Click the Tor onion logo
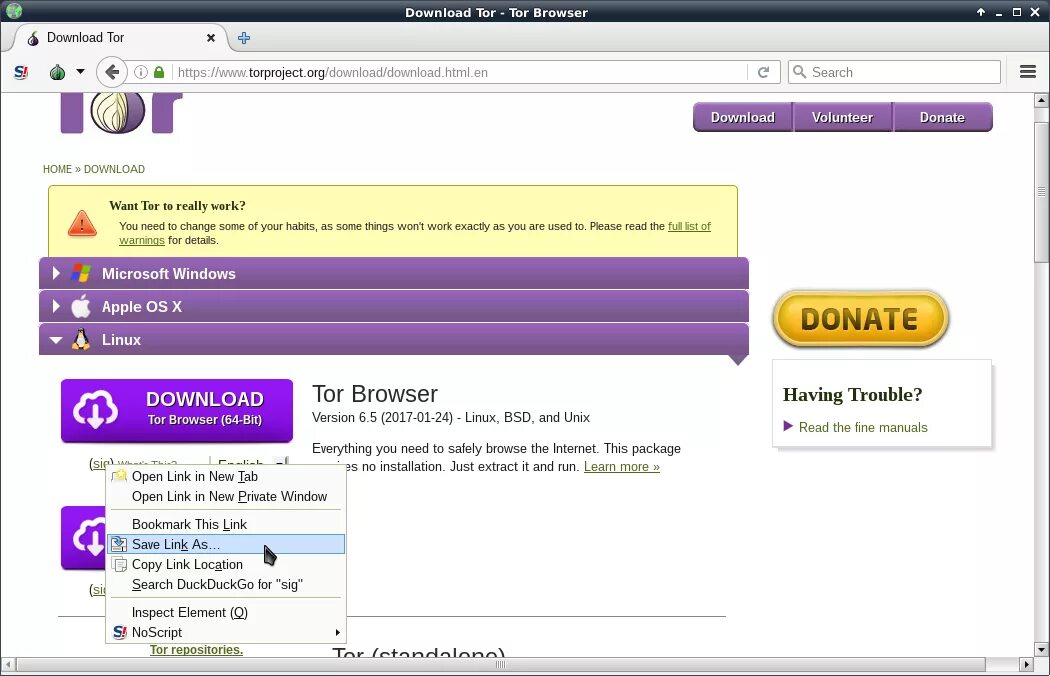This screenshot has width=1050, height=676. coord(117,112)
